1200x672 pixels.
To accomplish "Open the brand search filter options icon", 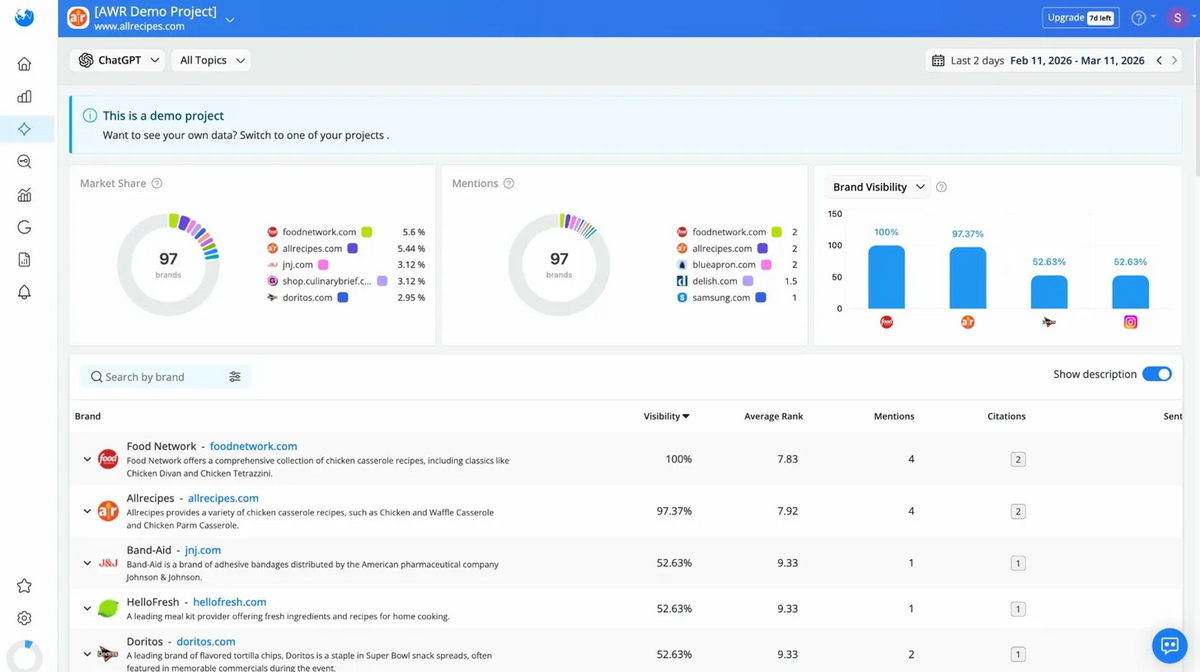I will tap(235, 377).
